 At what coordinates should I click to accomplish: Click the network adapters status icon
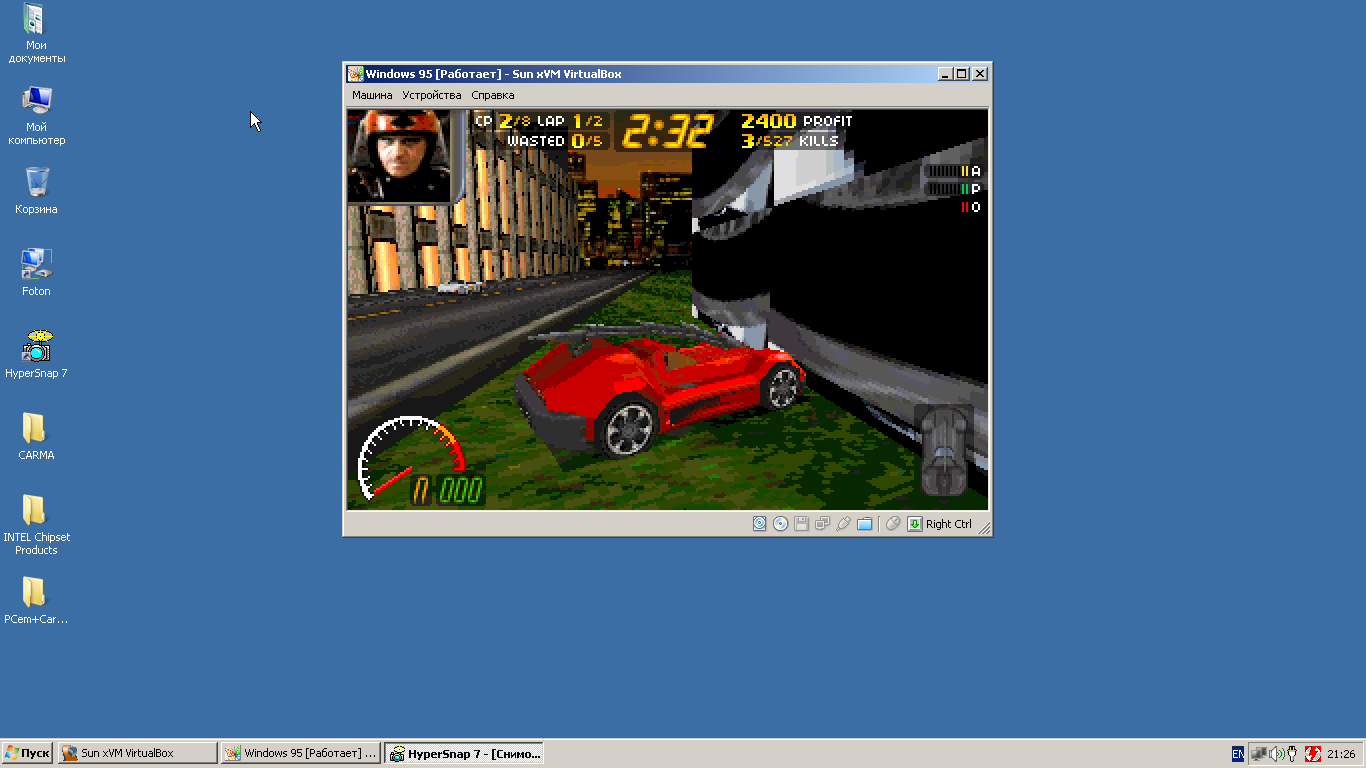coord(822,523)
